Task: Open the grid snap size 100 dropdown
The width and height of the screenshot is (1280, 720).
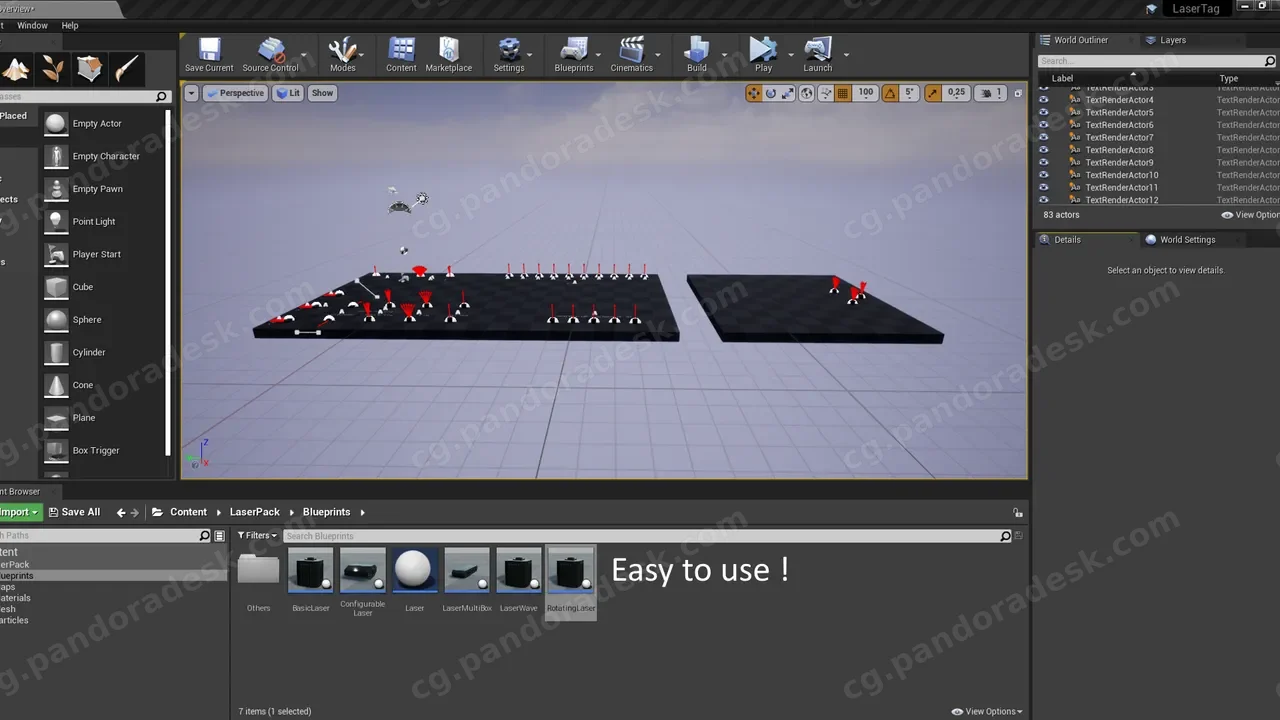Action: click(865, 93)
